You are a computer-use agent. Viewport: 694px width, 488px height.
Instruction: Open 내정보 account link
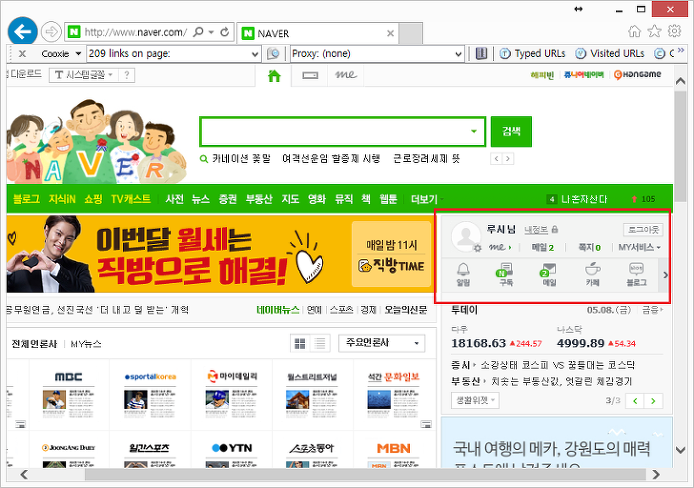pos(536,229)
